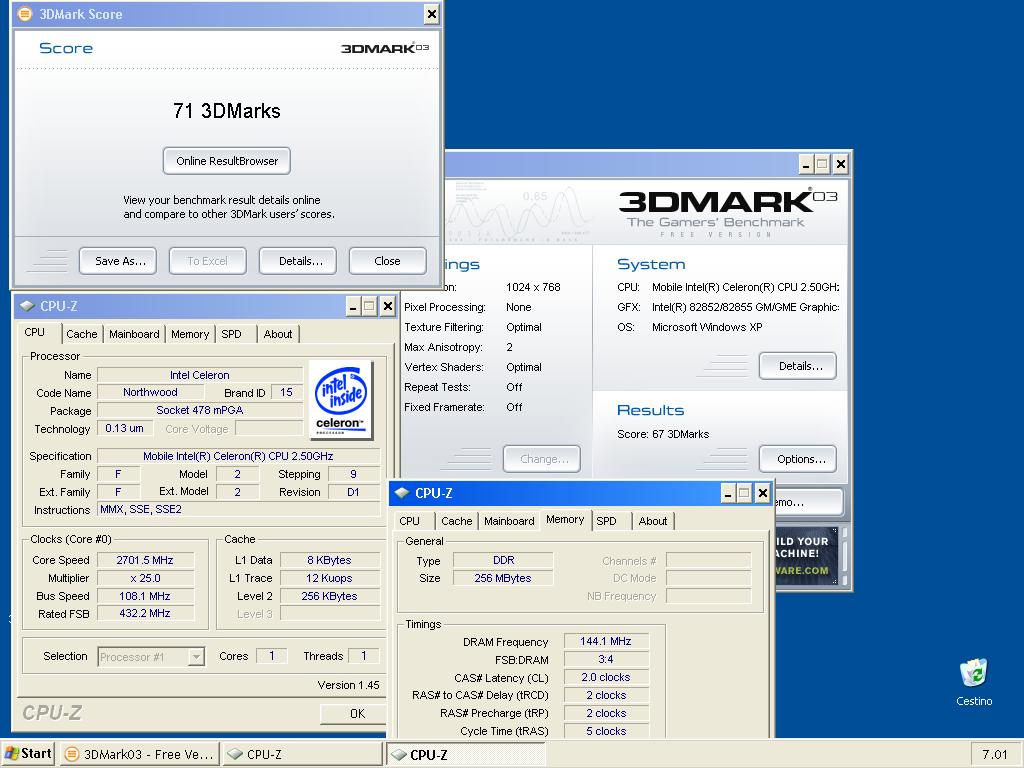
Task: Click the back CPU-Z window title icon
Action: [x=27, y=306]
